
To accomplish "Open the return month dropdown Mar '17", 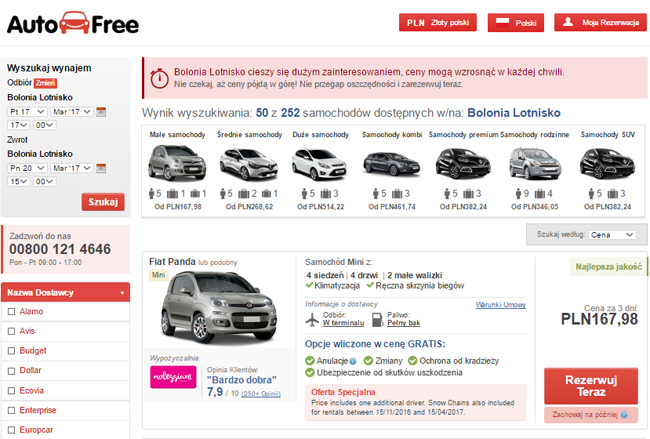I will (x=72, y=168).
